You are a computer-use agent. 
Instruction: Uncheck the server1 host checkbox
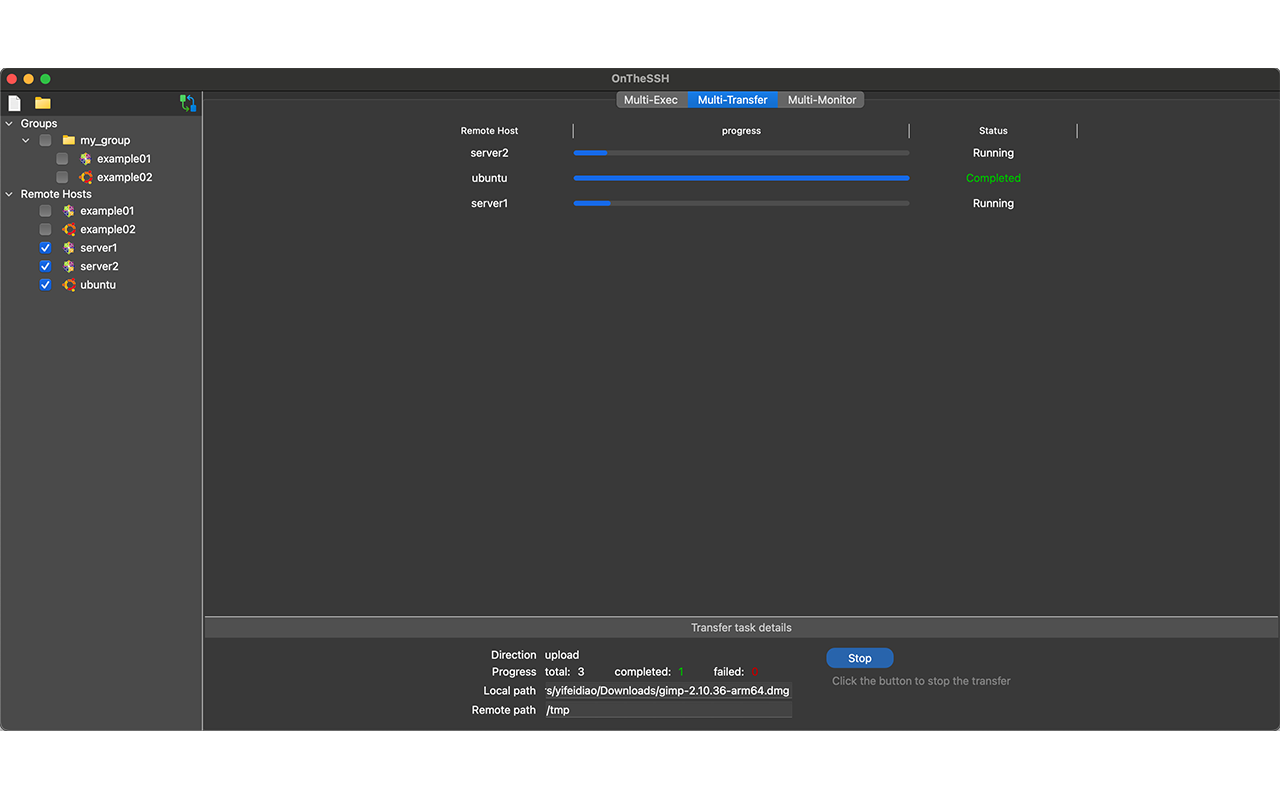45,247
